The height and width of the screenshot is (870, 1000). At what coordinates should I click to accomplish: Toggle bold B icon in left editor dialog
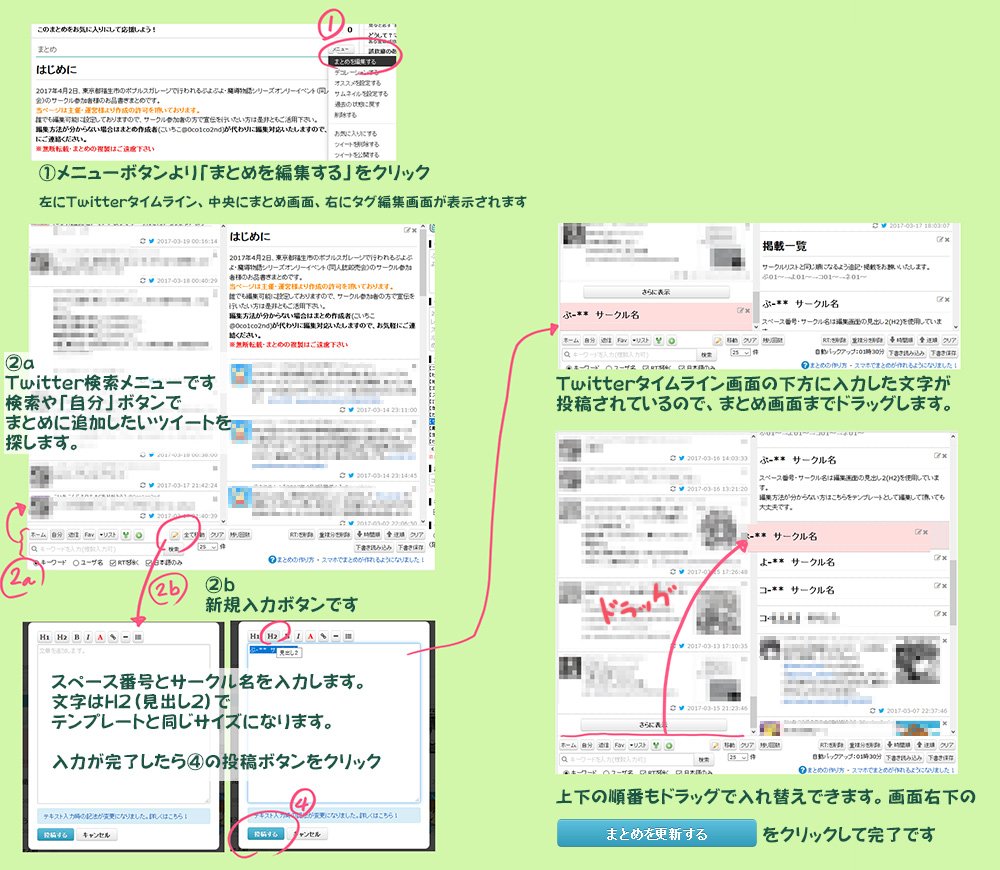77,637
